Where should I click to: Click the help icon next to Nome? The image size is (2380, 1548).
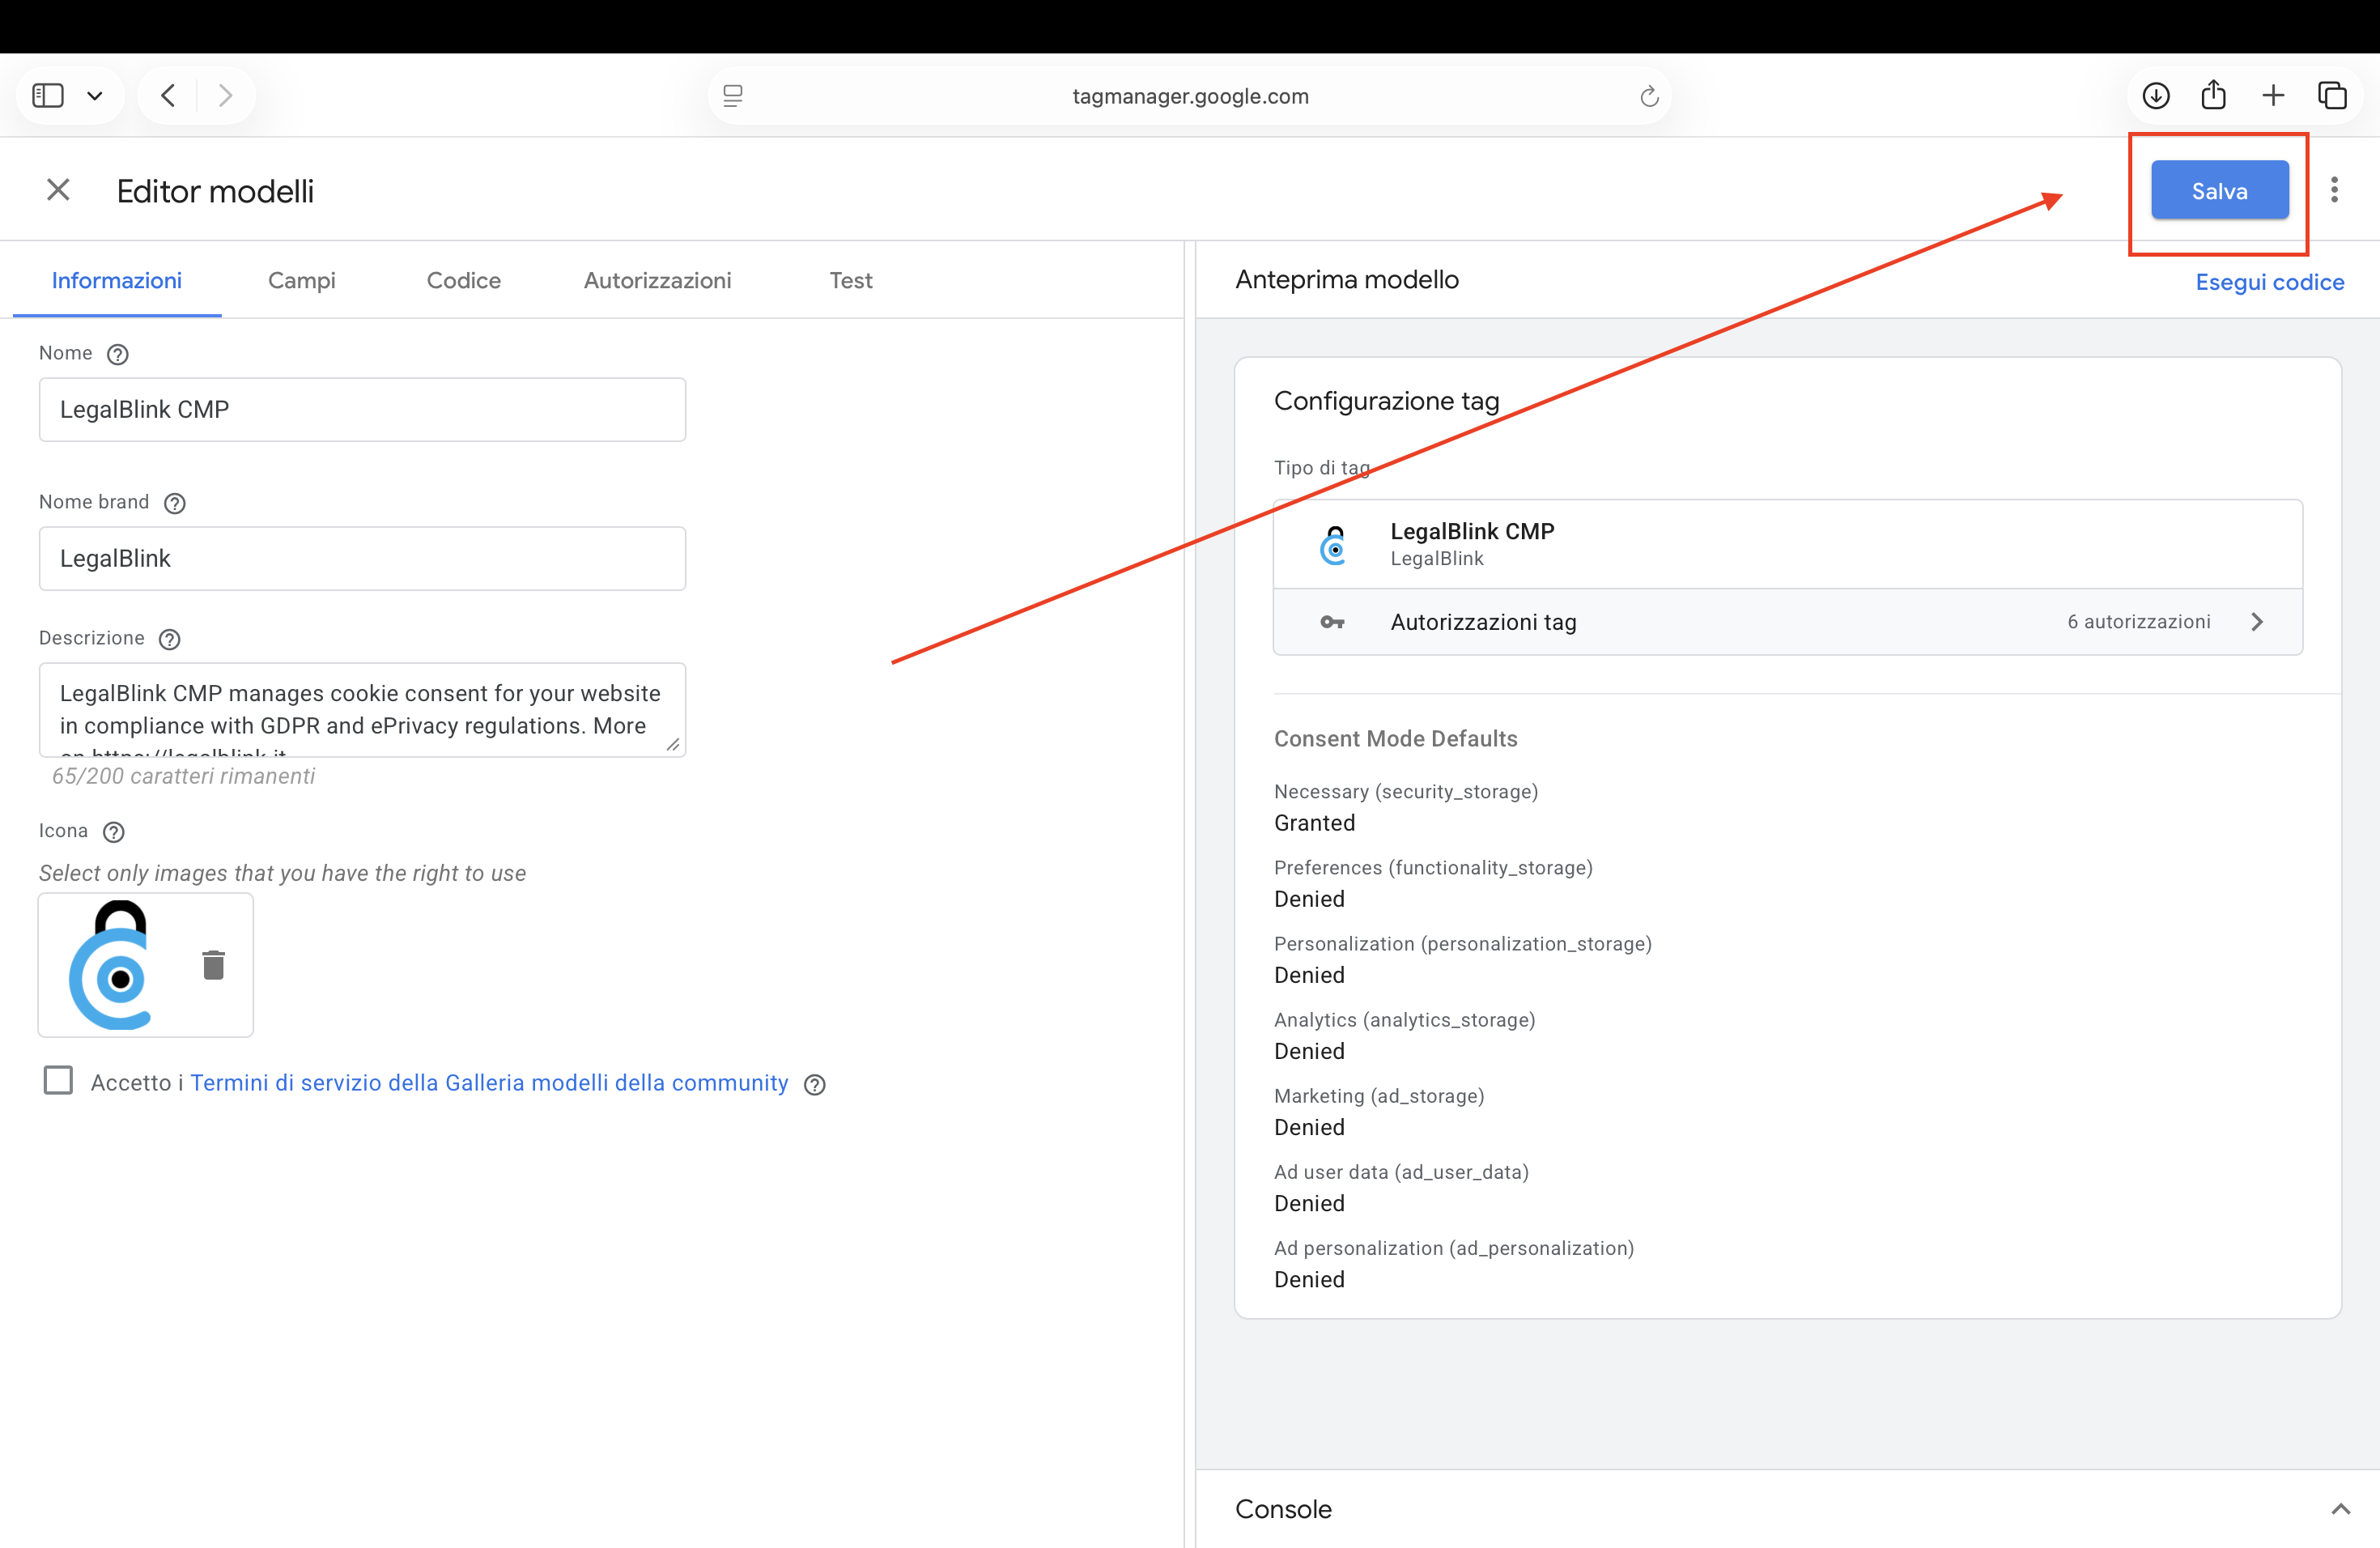point(117,354)
